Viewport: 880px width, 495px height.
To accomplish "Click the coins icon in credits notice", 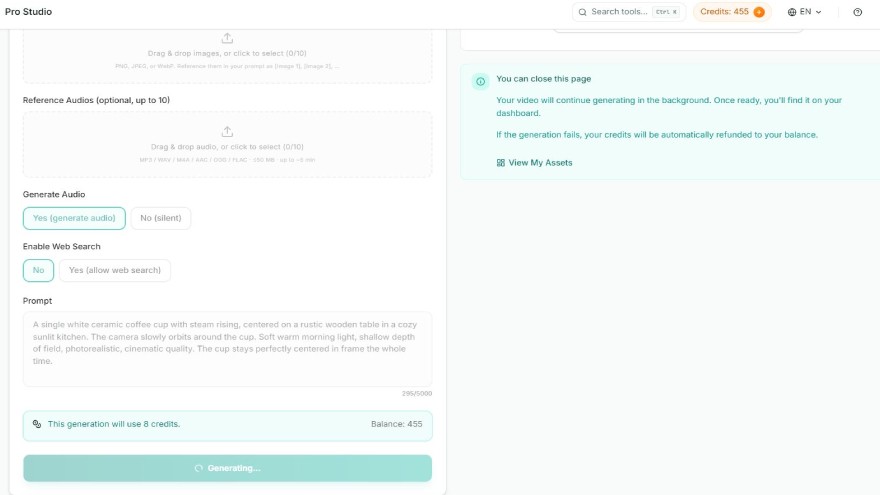I will coord(37,424).
